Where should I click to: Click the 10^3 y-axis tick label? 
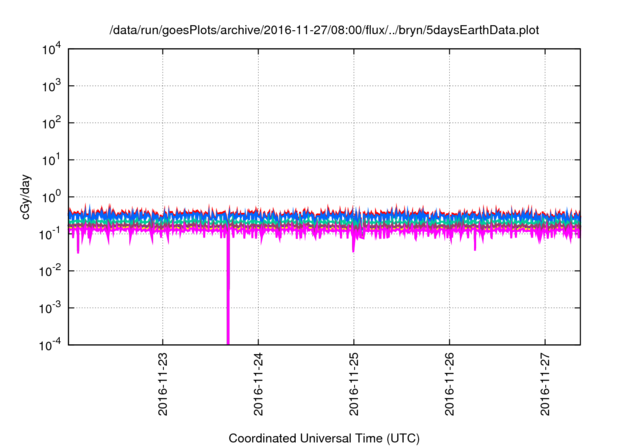coord(52,86)
